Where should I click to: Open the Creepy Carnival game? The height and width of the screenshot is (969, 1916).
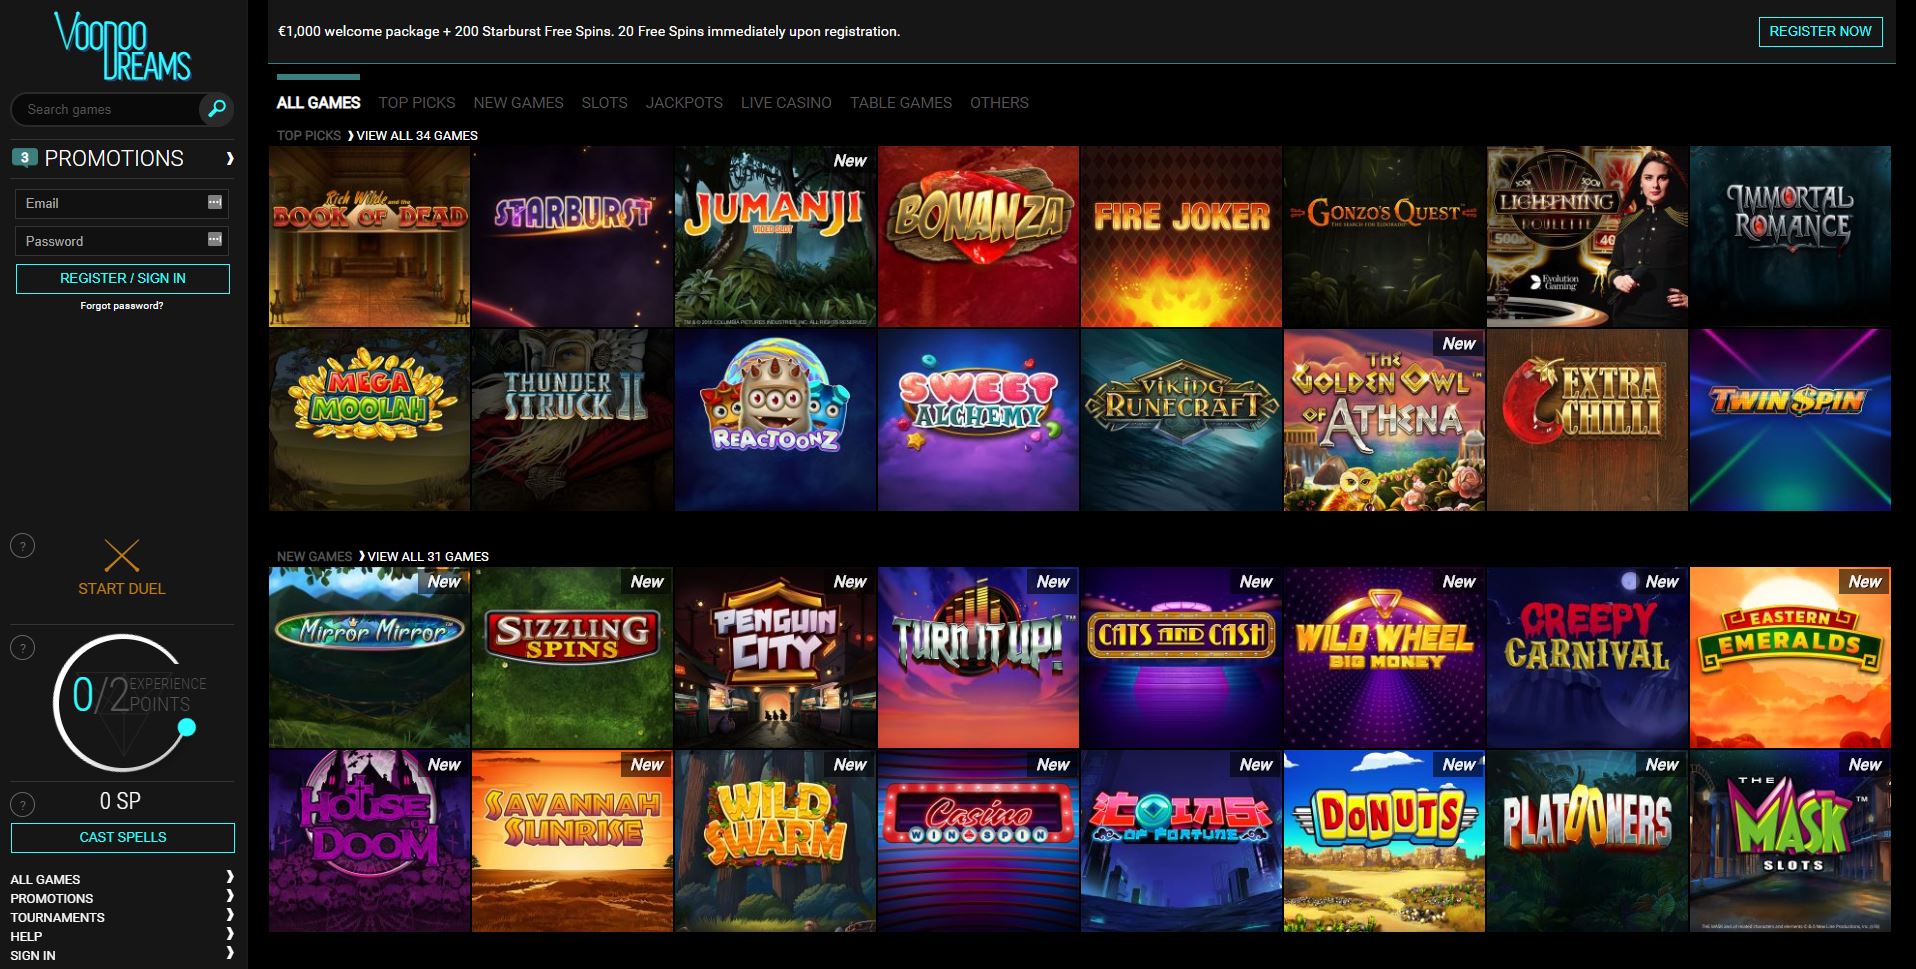1587,658
